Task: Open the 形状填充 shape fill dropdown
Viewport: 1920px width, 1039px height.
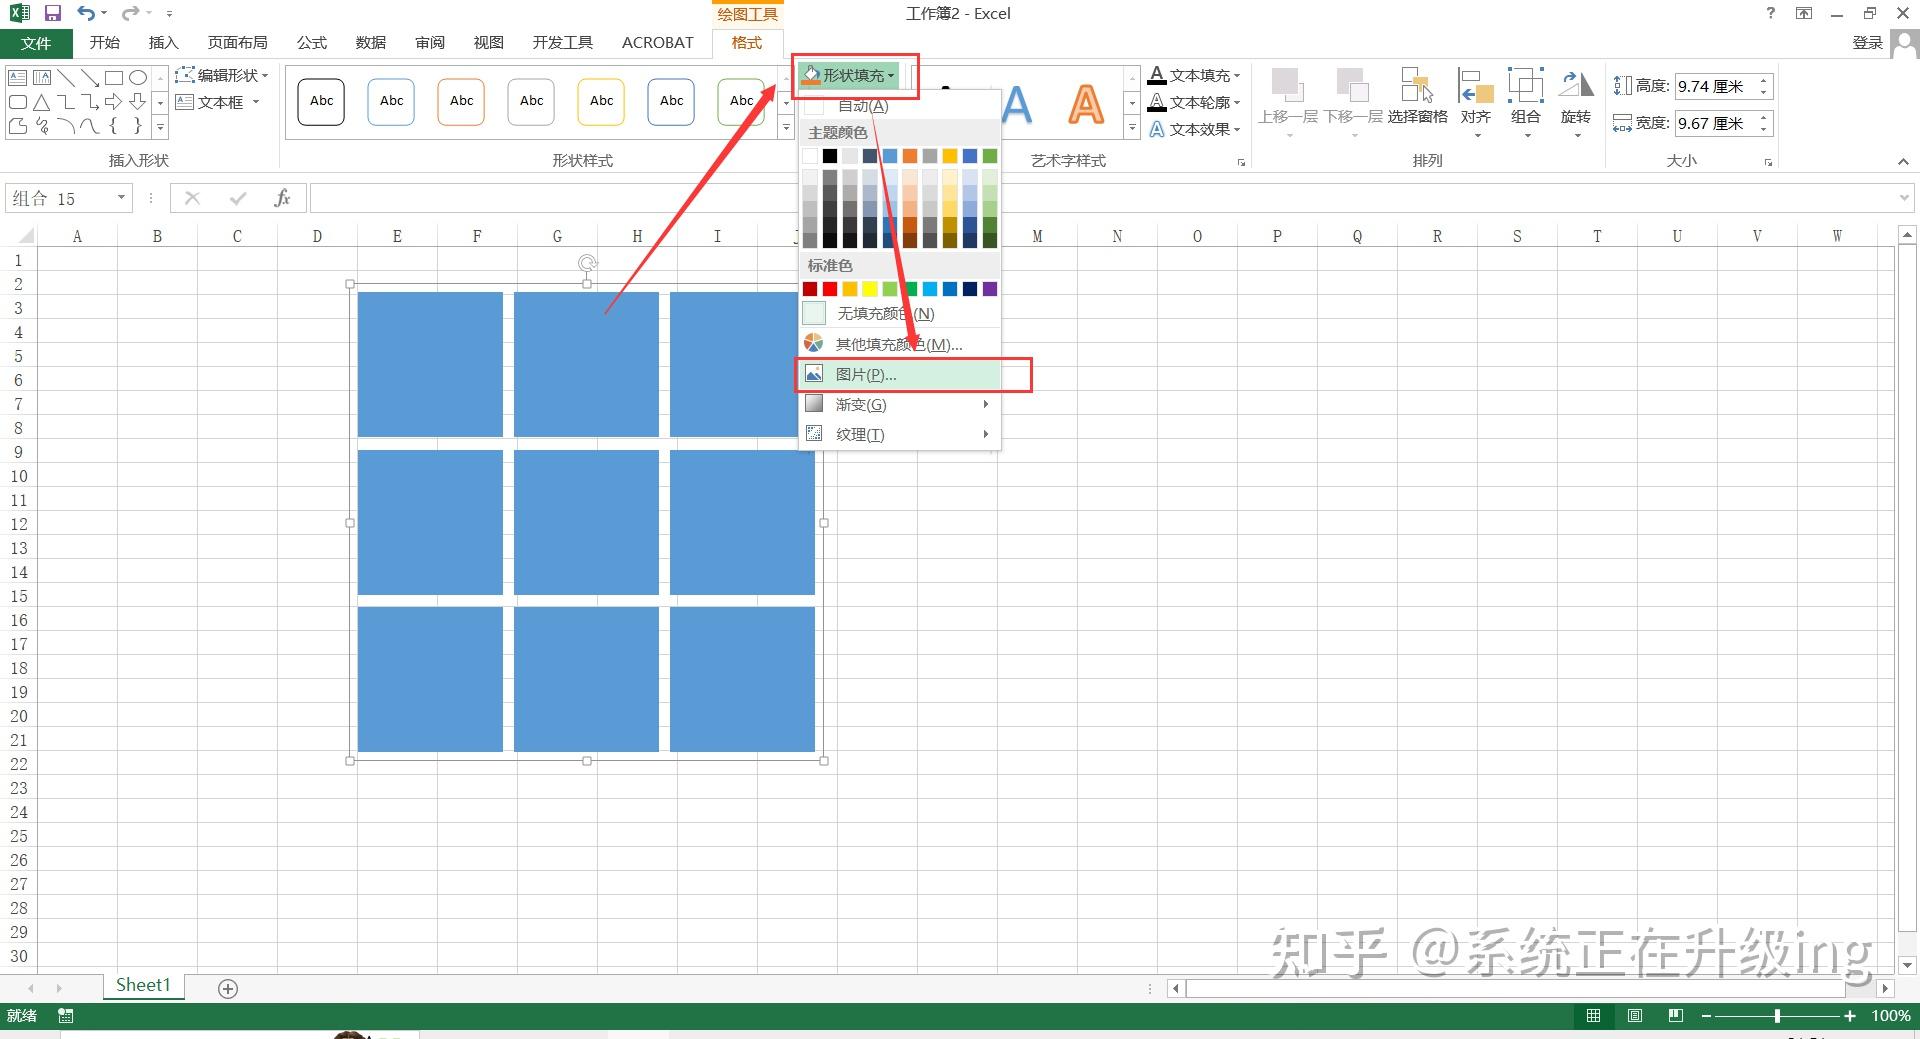Action: click(x=849, y=75)
